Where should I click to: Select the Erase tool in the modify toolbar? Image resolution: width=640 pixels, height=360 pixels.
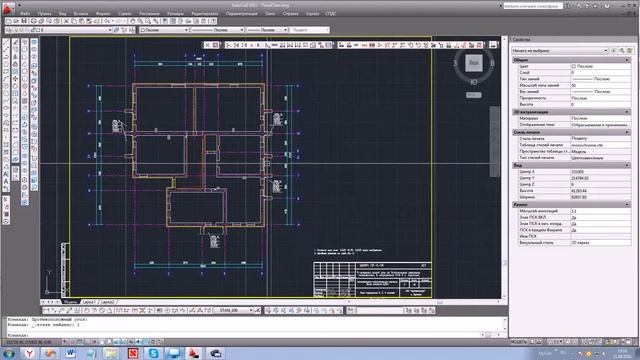[x=16, y=42]
